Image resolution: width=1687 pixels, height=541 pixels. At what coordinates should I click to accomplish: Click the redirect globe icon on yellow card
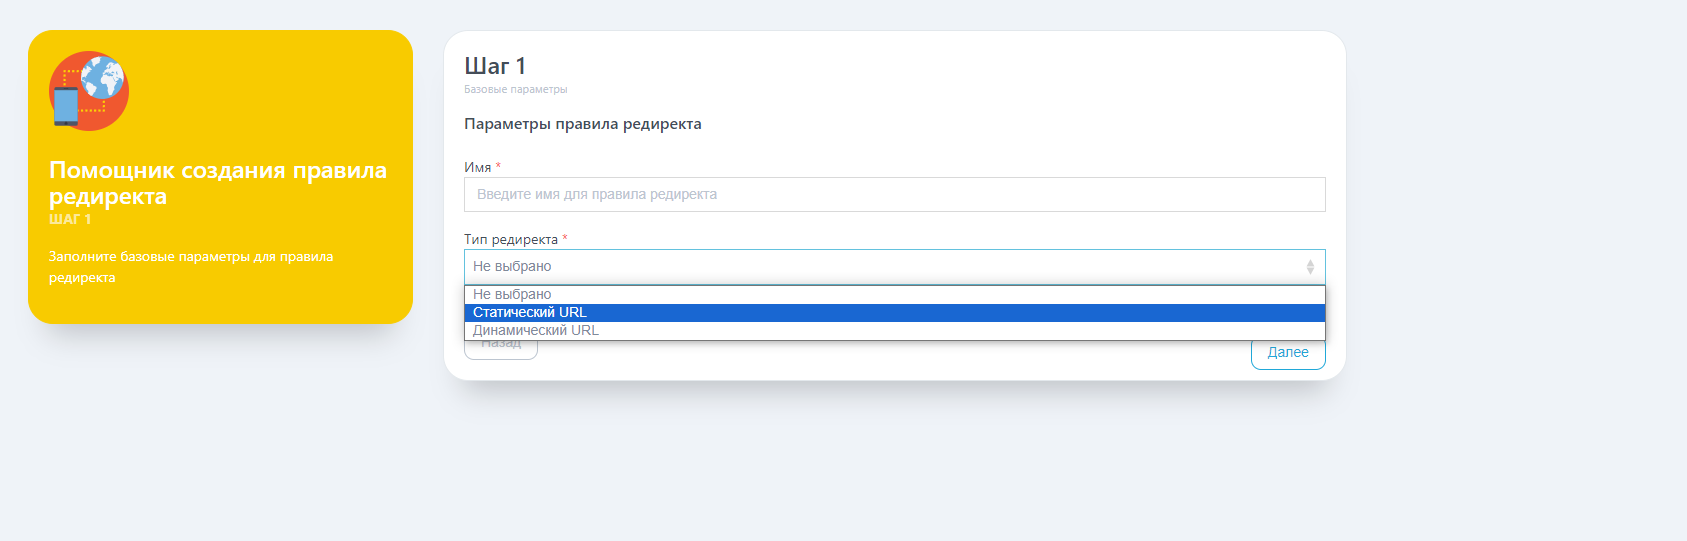tap(89, 91)
